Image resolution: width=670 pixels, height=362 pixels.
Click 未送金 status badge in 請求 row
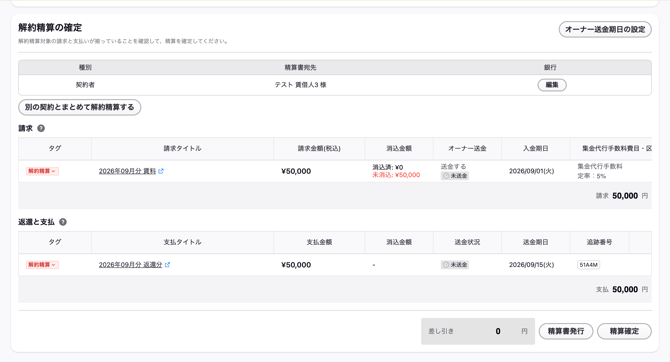click(x=455, y=176)
